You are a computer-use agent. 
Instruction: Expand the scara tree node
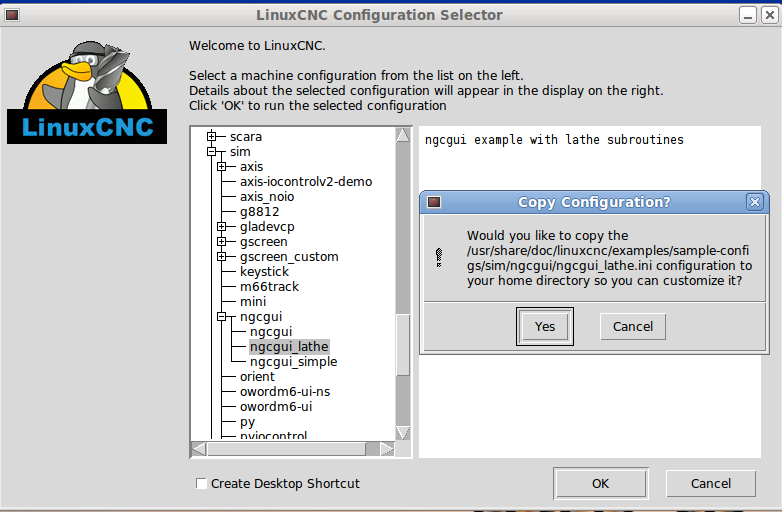(x=212, y=136)
